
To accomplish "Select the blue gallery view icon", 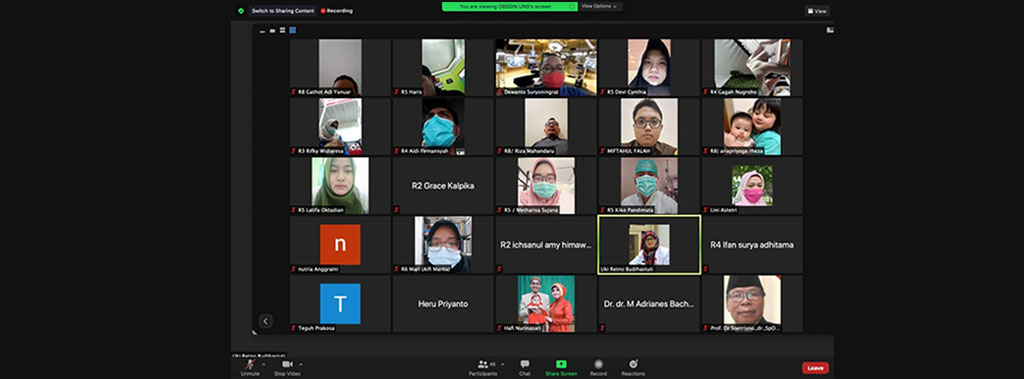I will coord(293,30).
